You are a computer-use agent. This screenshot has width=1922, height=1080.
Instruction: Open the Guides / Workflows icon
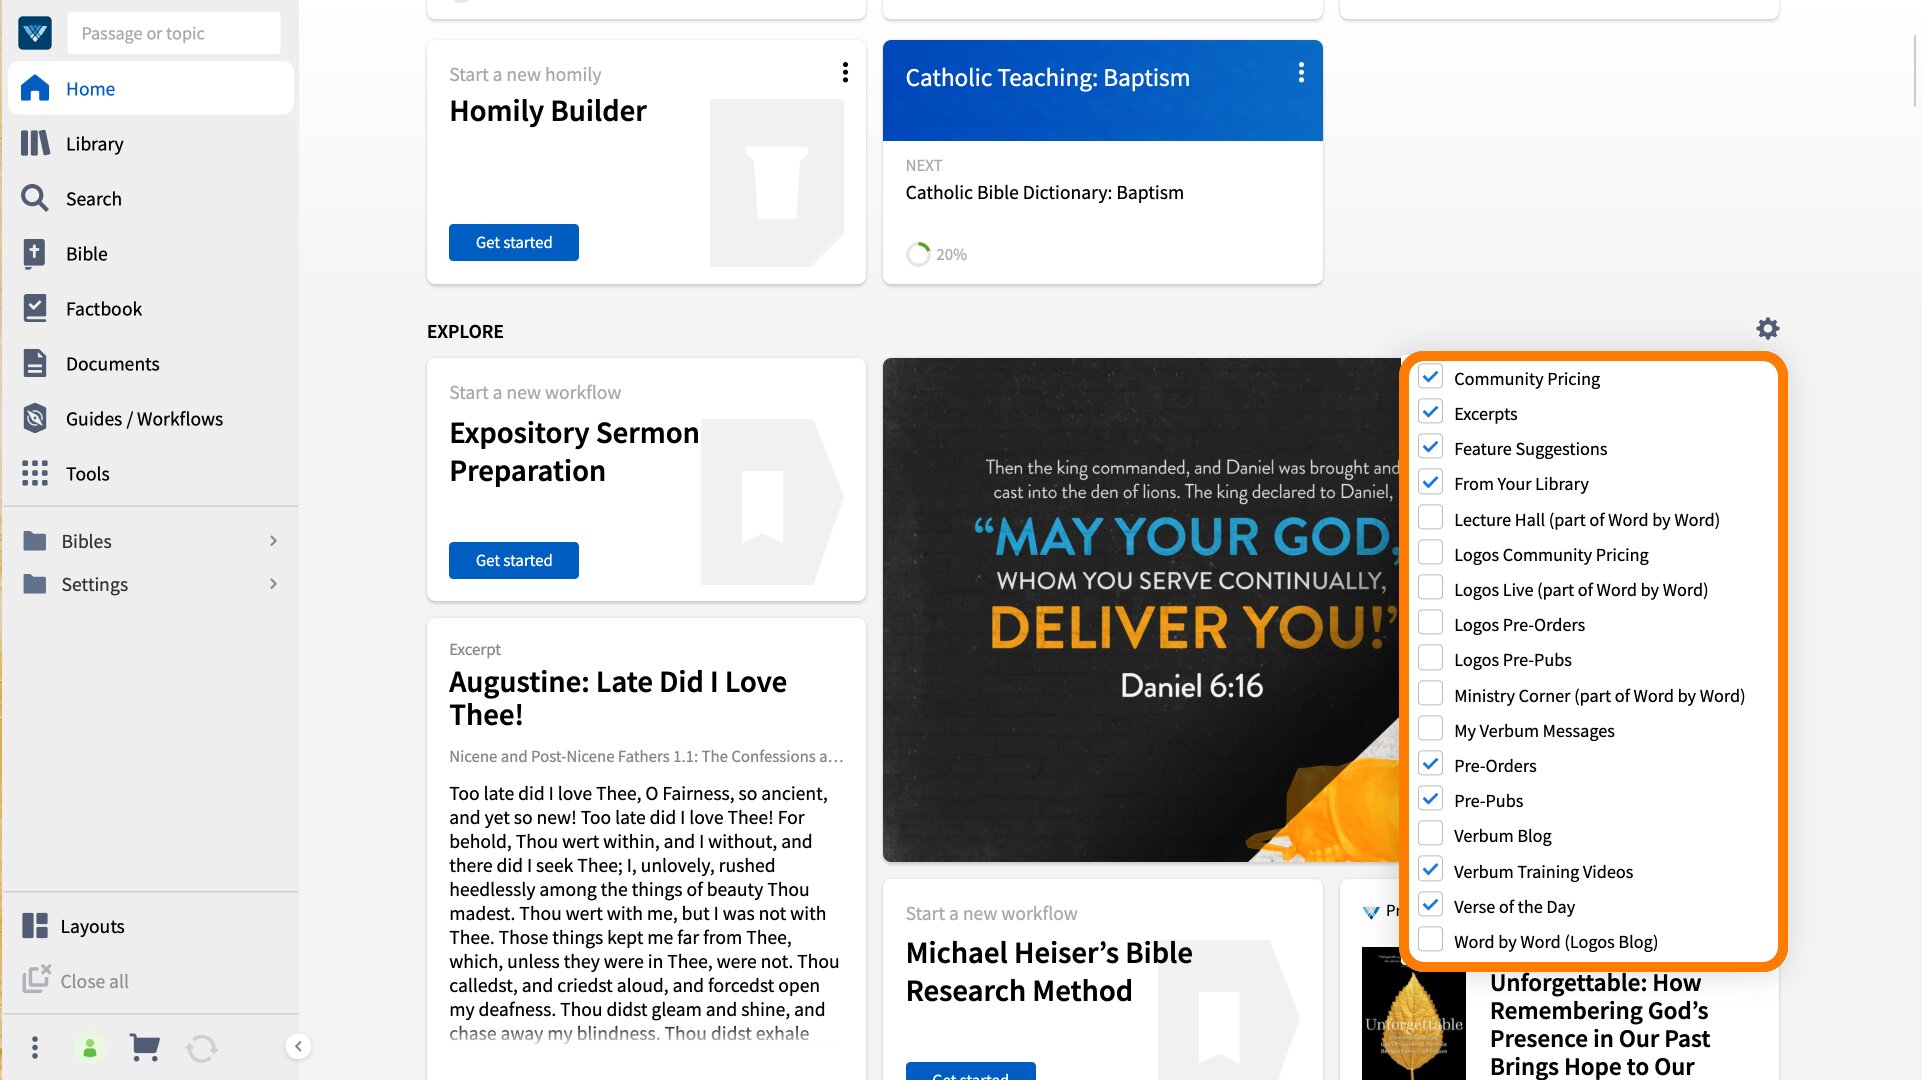point(35,418)
